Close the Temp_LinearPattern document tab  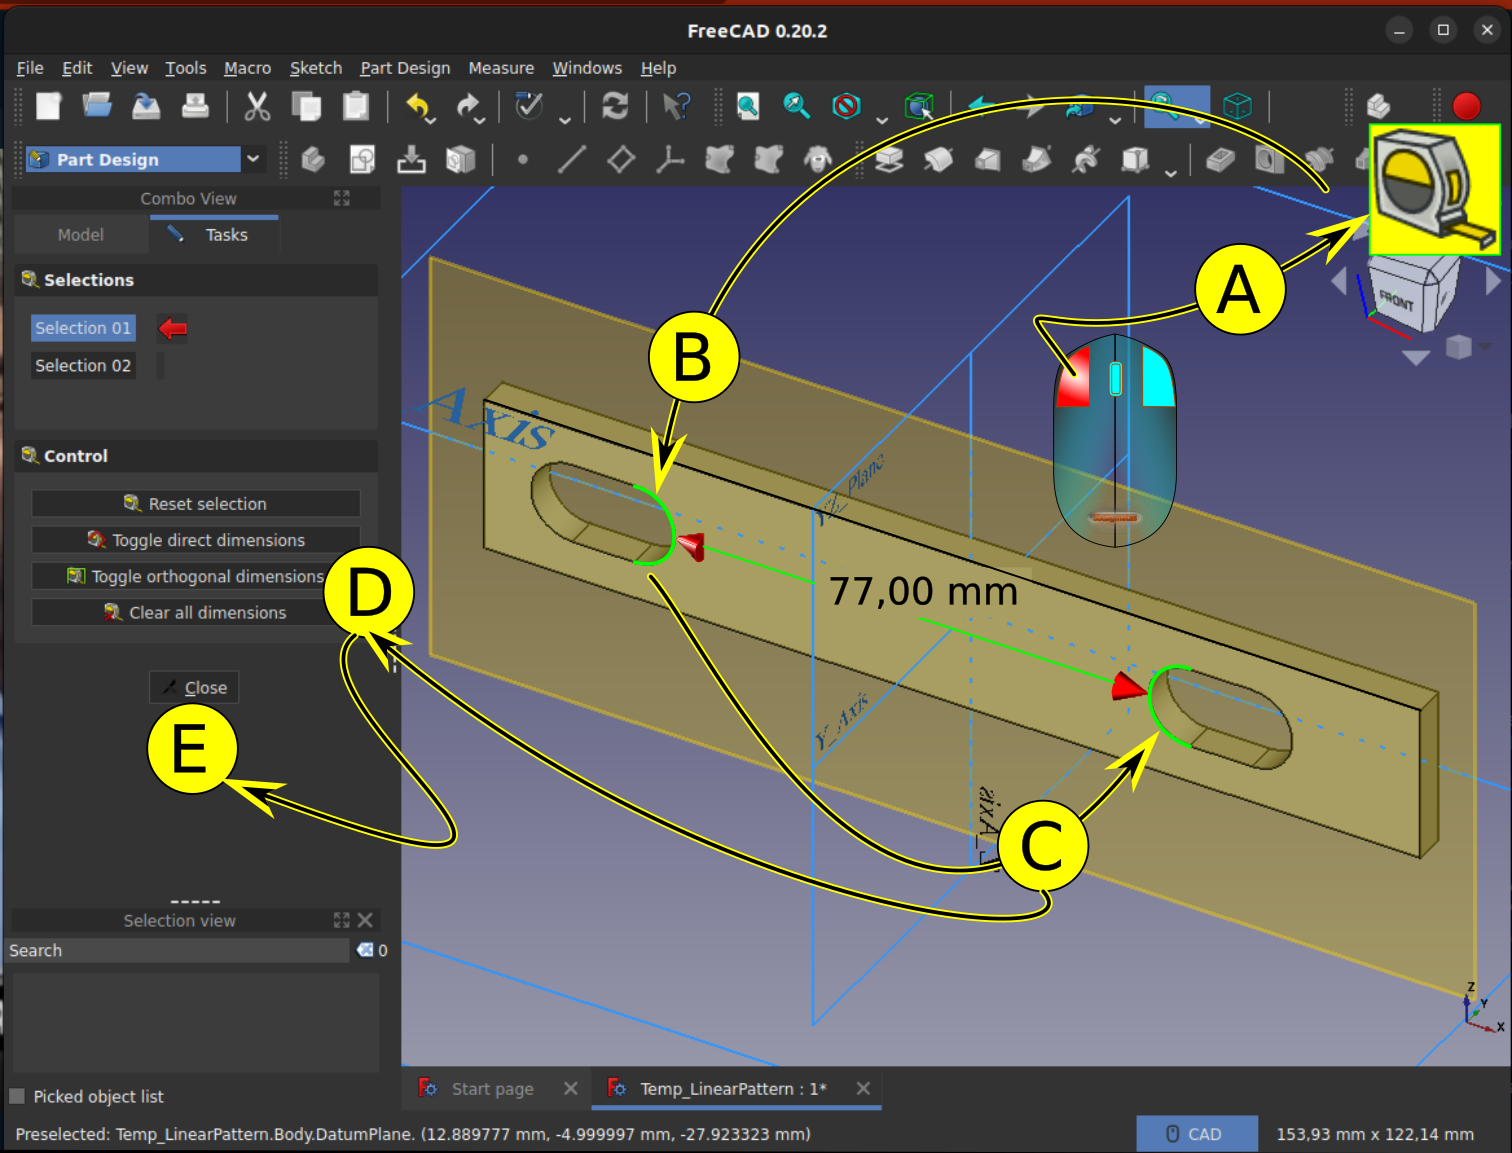(863, 1088)
